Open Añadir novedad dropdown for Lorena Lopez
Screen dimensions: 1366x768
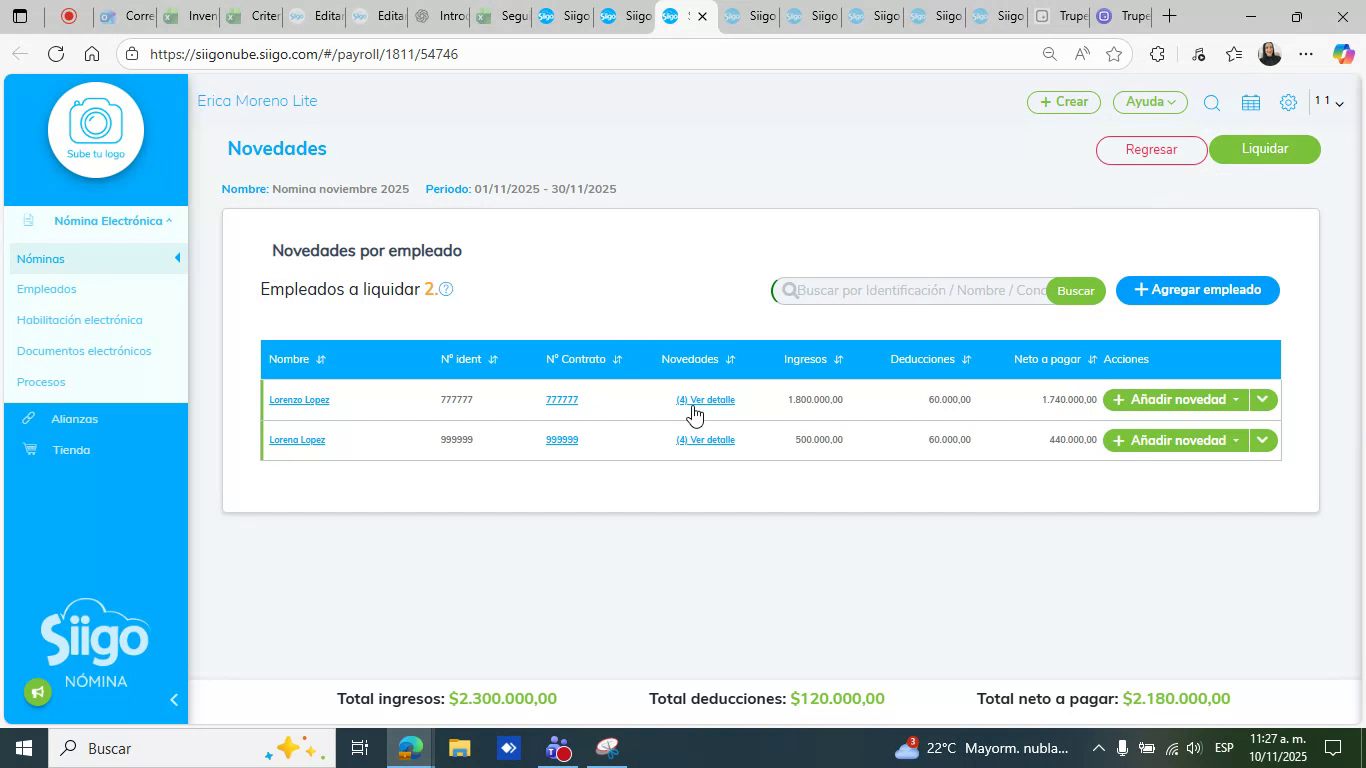tap(1176, 440)
